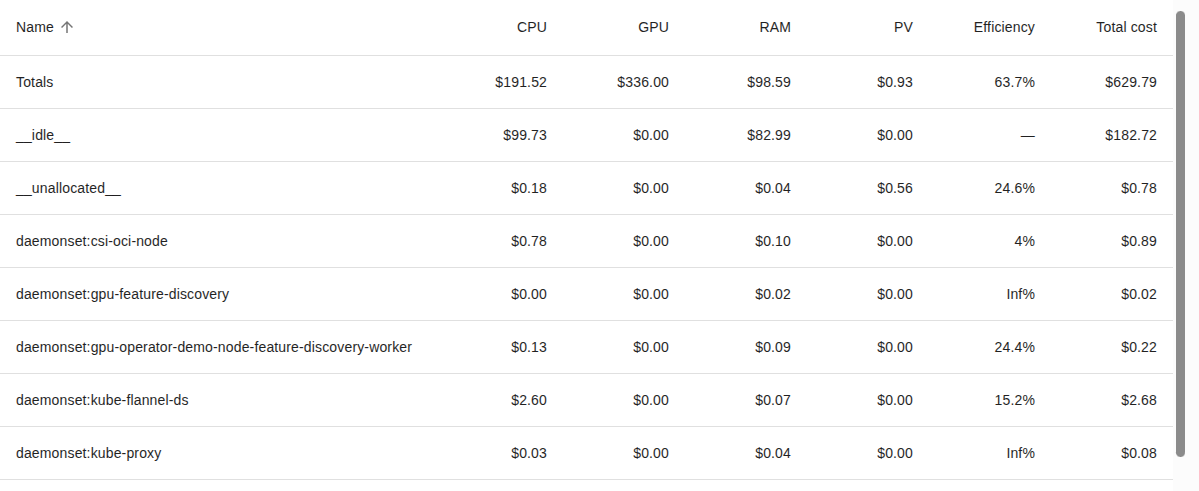
Task: Click the sort arrow next to Name
Action: (67, 28)
